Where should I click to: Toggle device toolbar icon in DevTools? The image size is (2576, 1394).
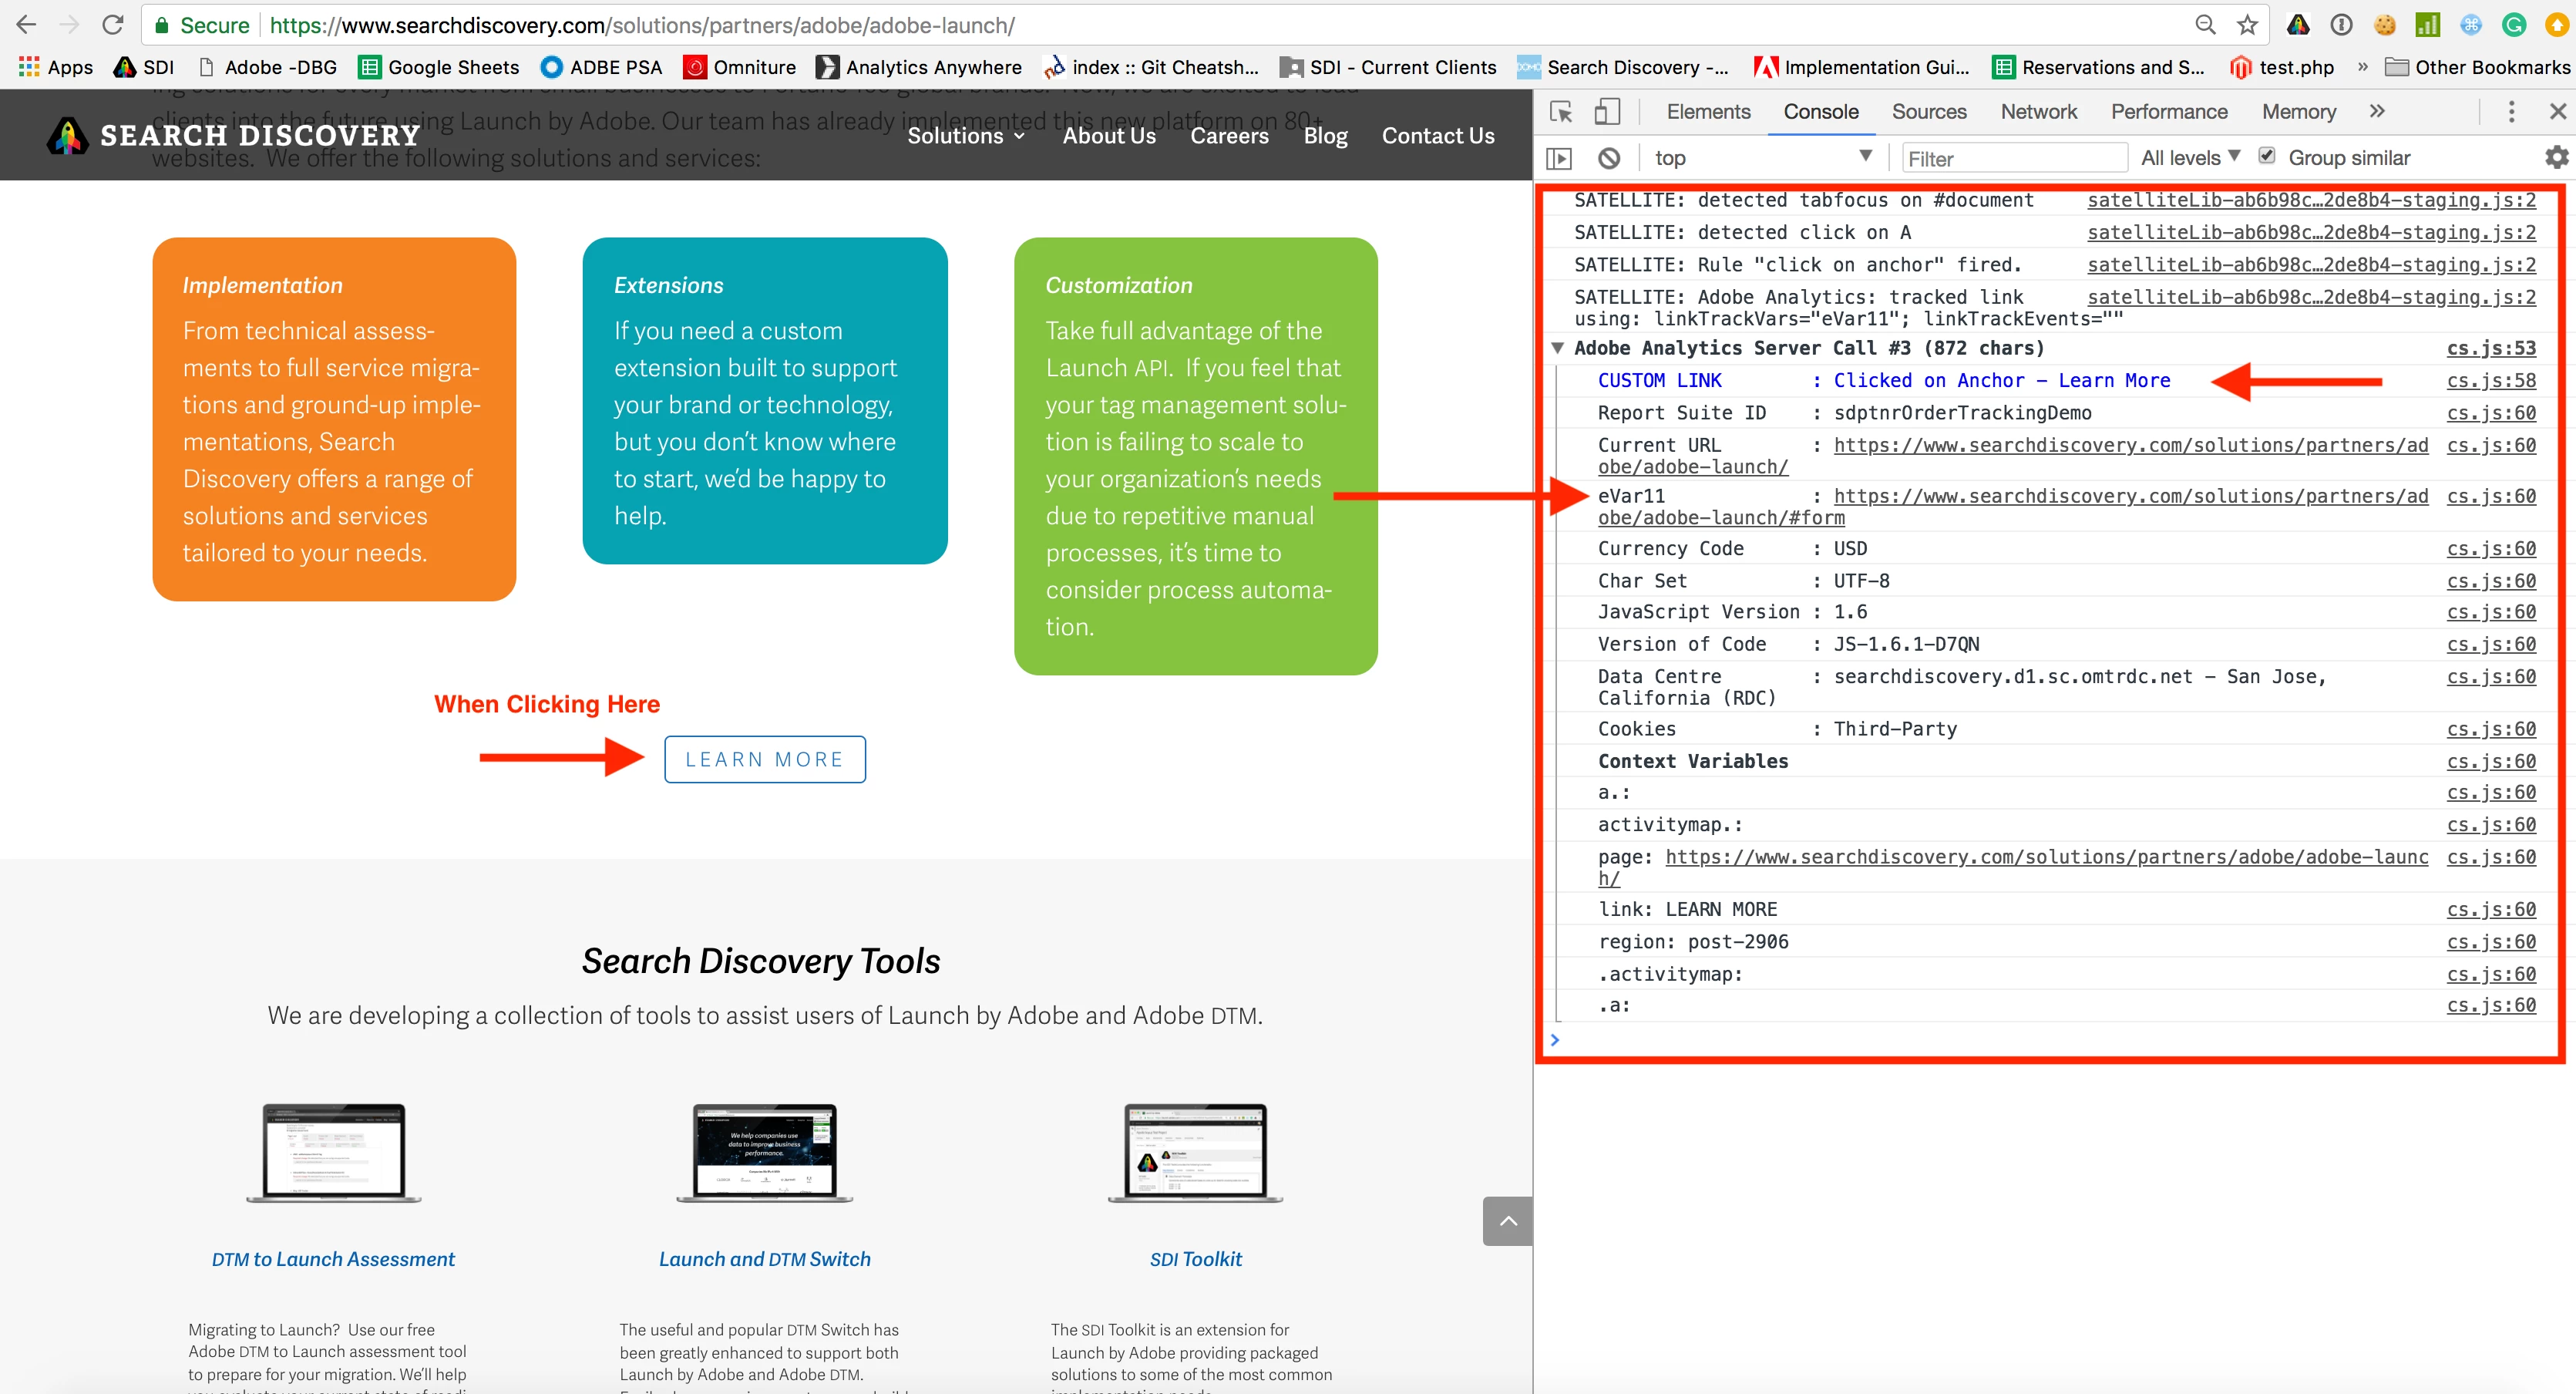pyautogui.click(x=1606, y=112)
